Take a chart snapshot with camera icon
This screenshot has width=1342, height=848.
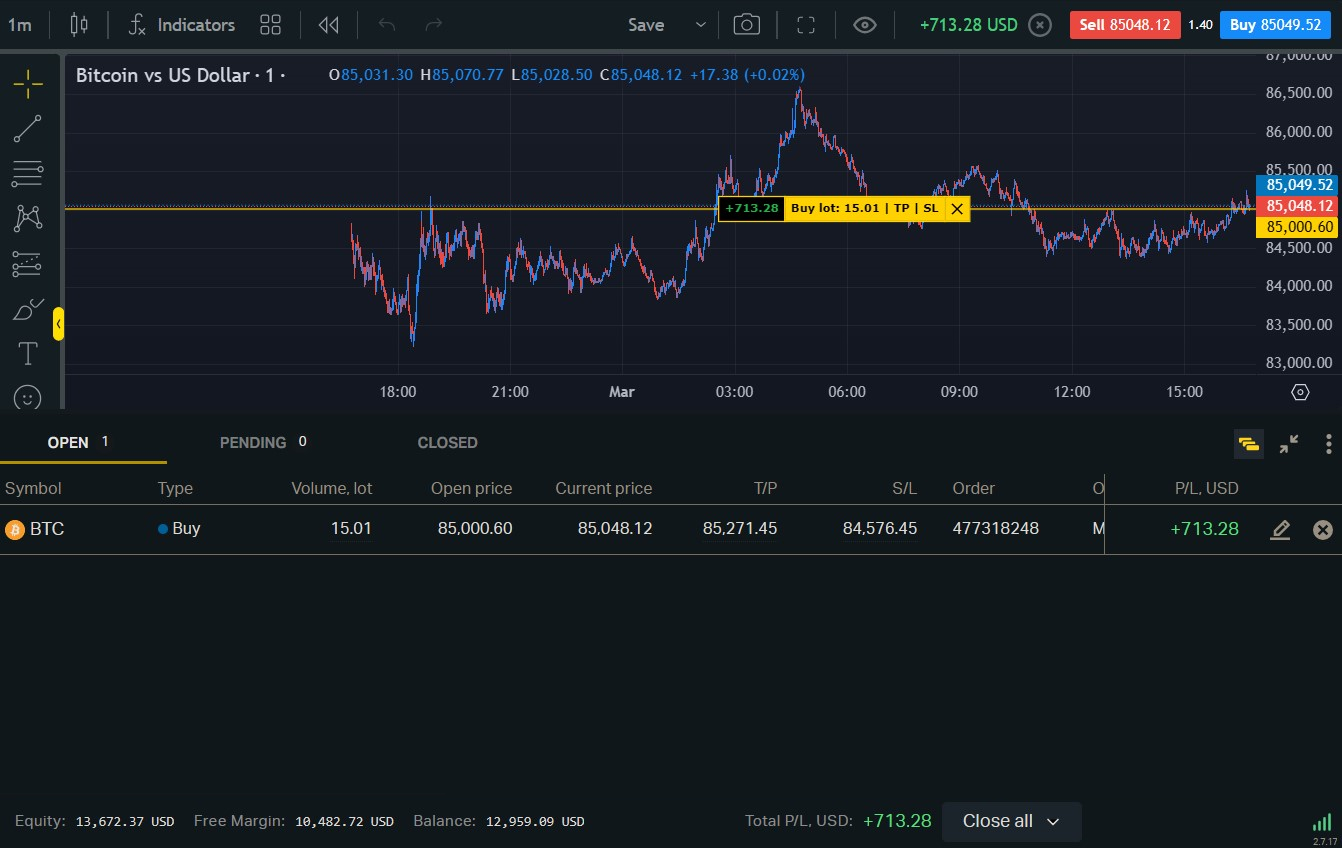tap(746, 25)
